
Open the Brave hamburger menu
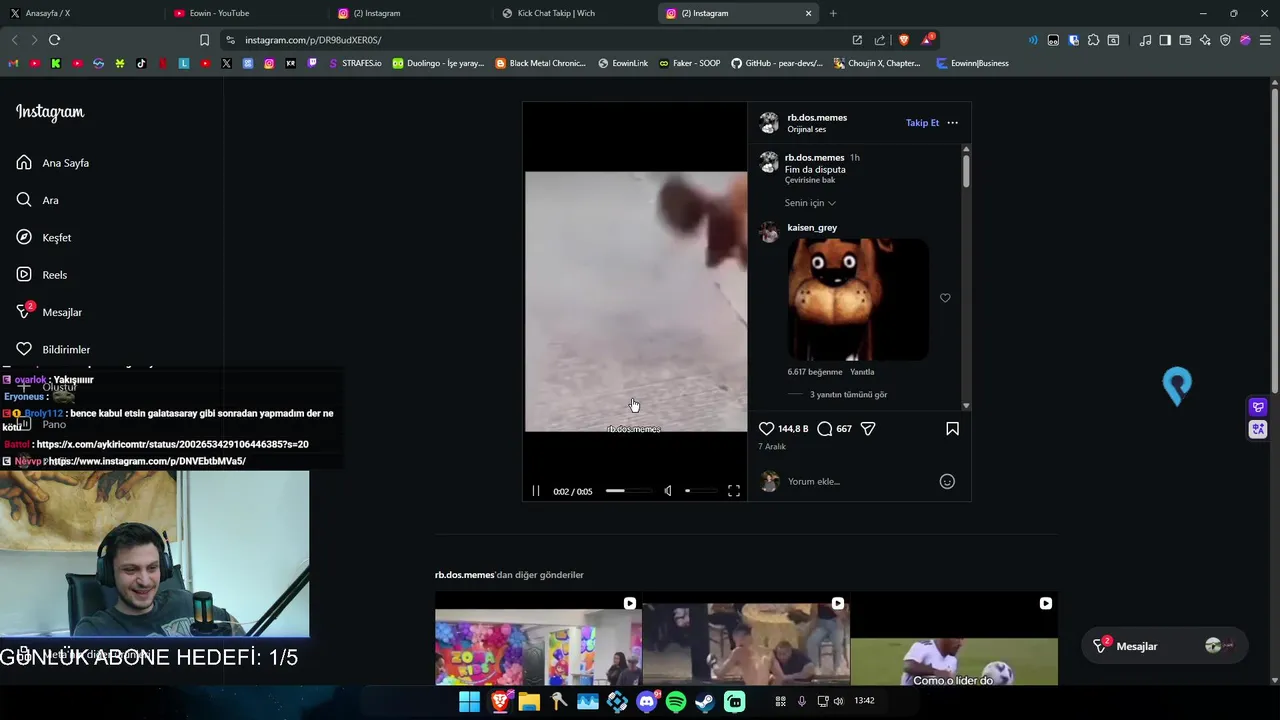pos(1265,40)
